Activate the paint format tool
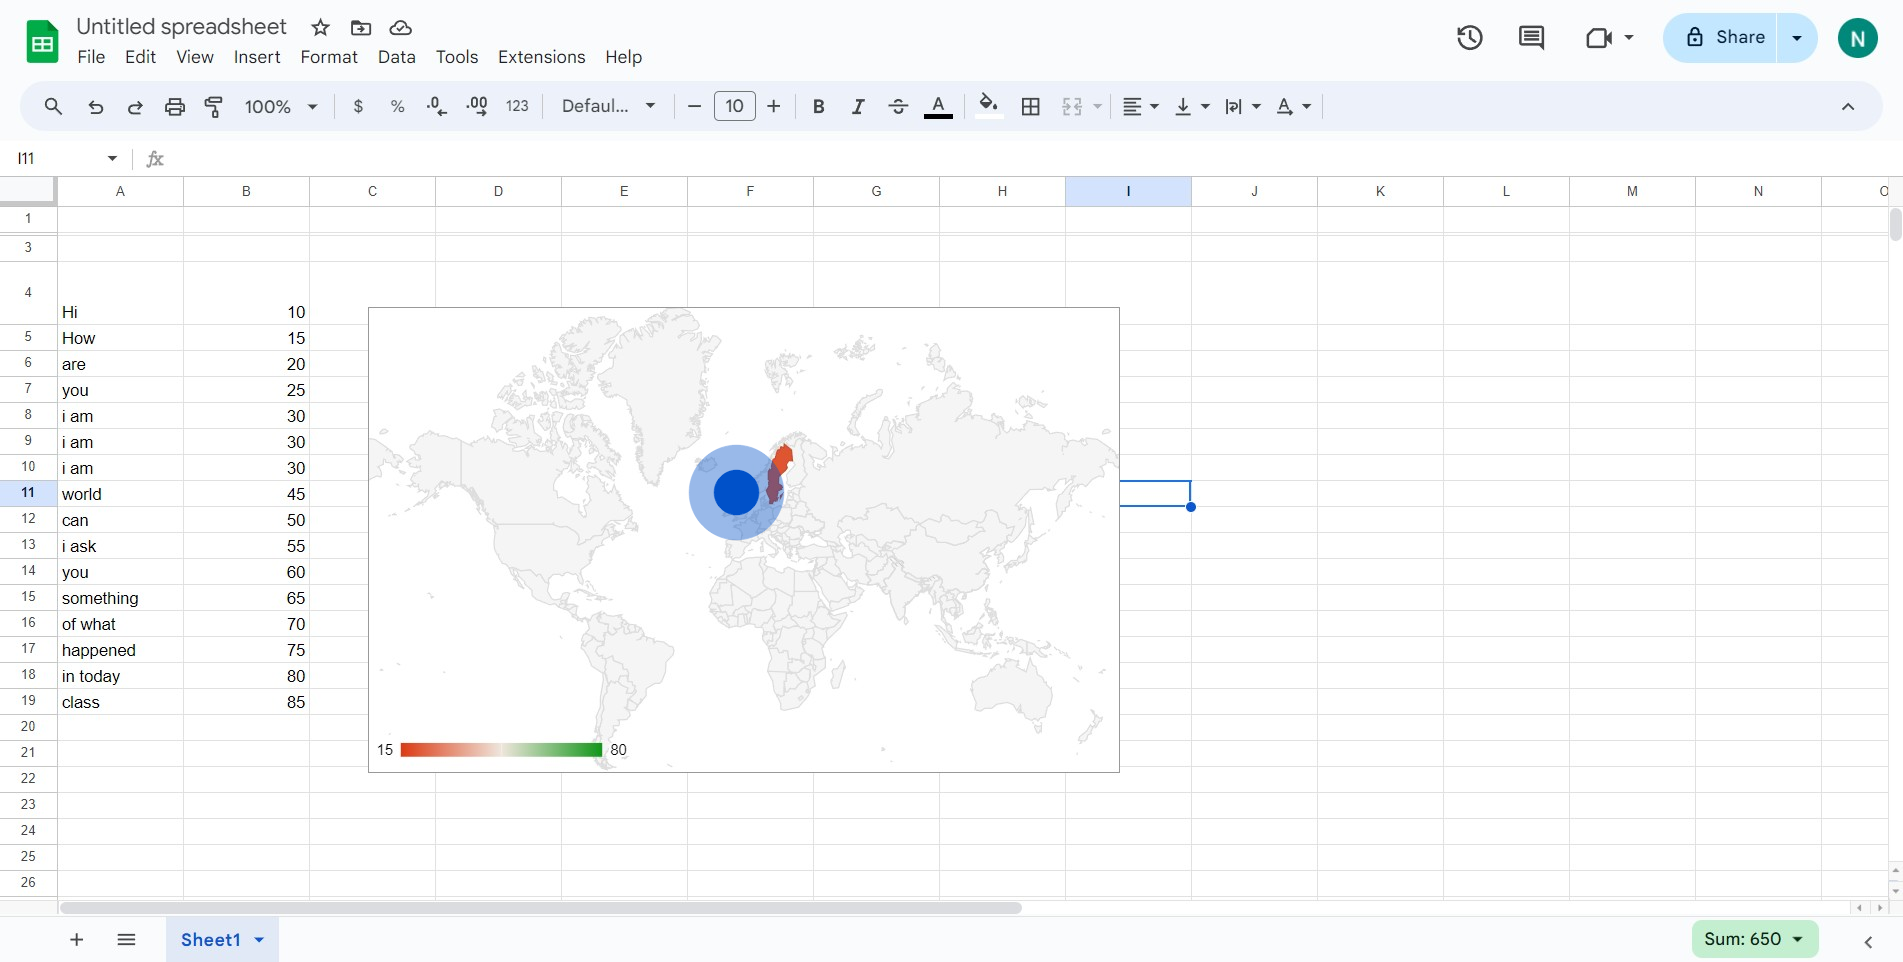 [214, 107]
